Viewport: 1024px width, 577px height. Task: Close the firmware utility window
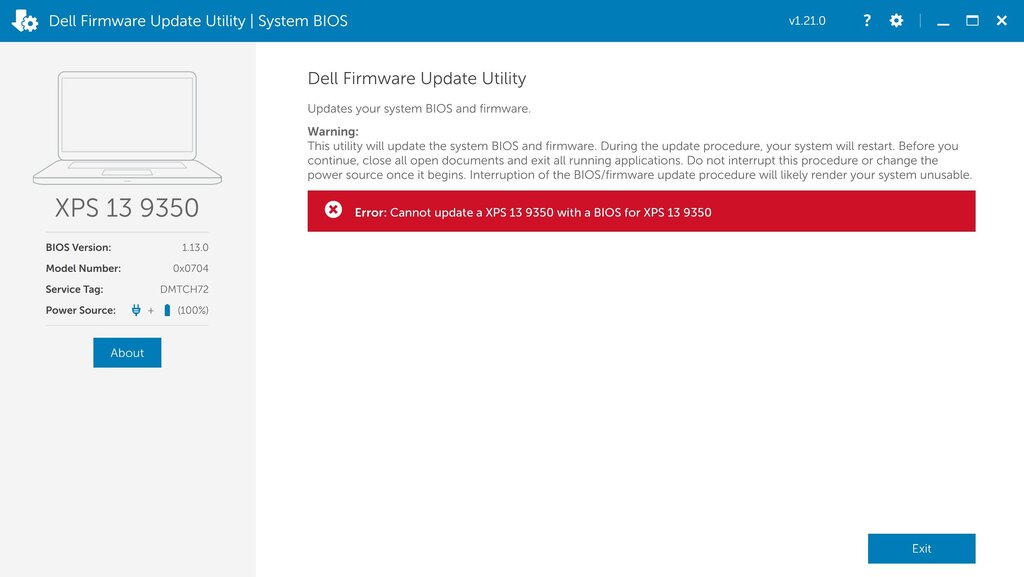pyautogui.click(x=1002, y=21)
